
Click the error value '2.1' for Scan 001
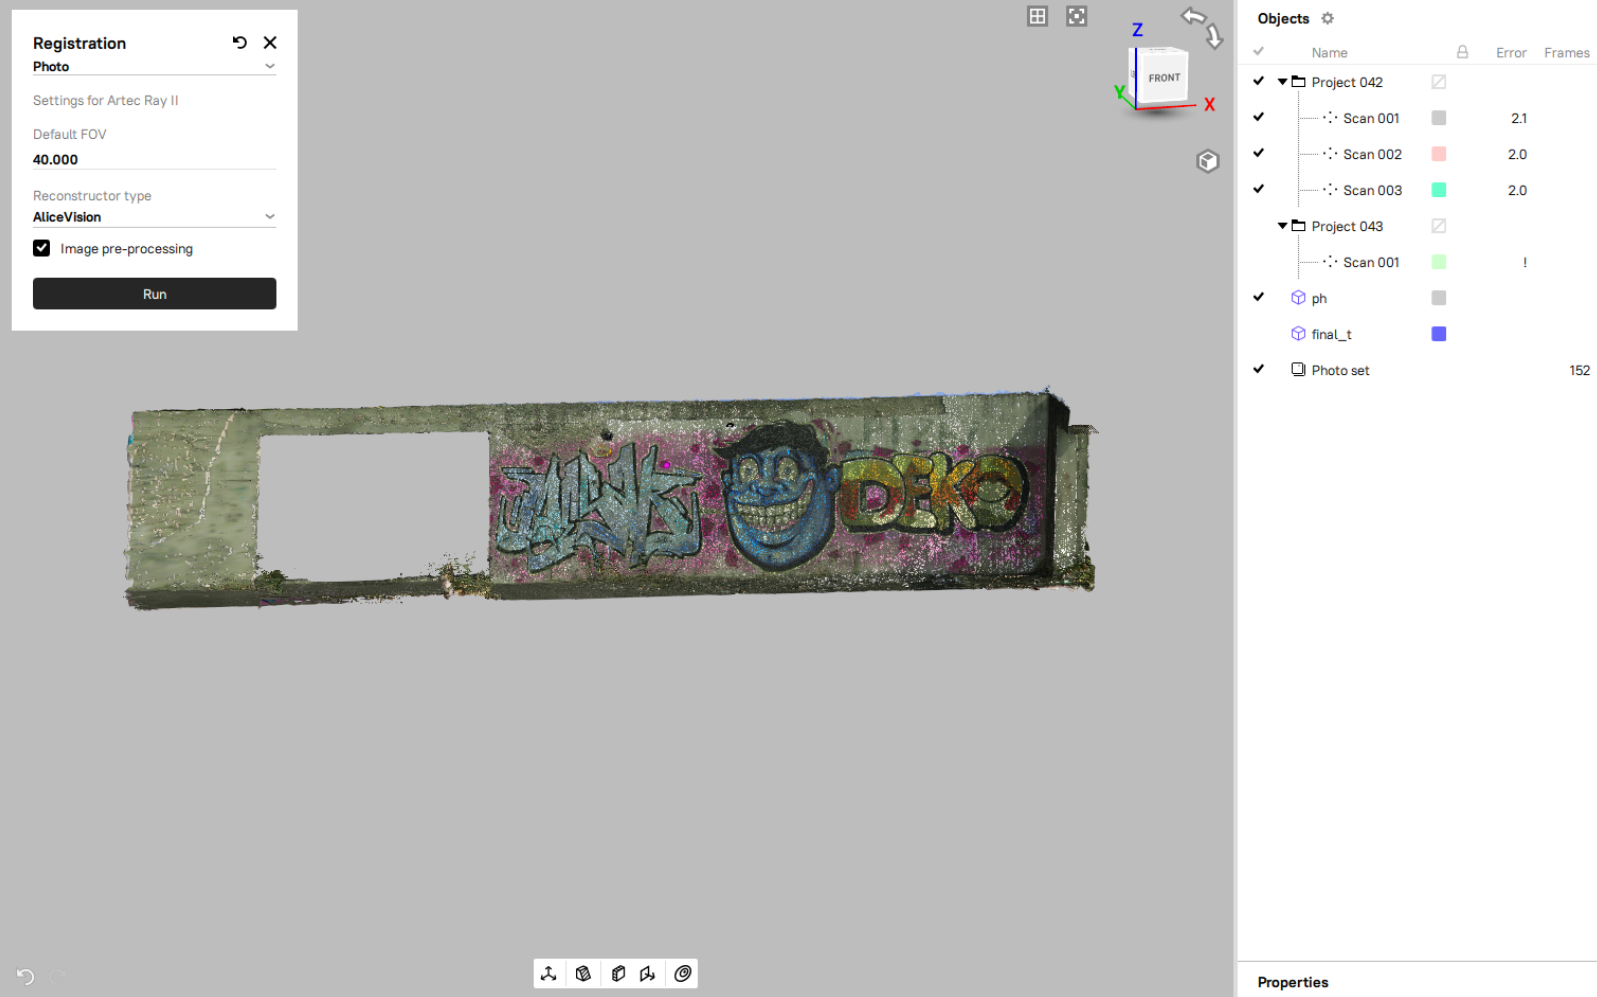pyautogui.click(x=1518, y=118)
